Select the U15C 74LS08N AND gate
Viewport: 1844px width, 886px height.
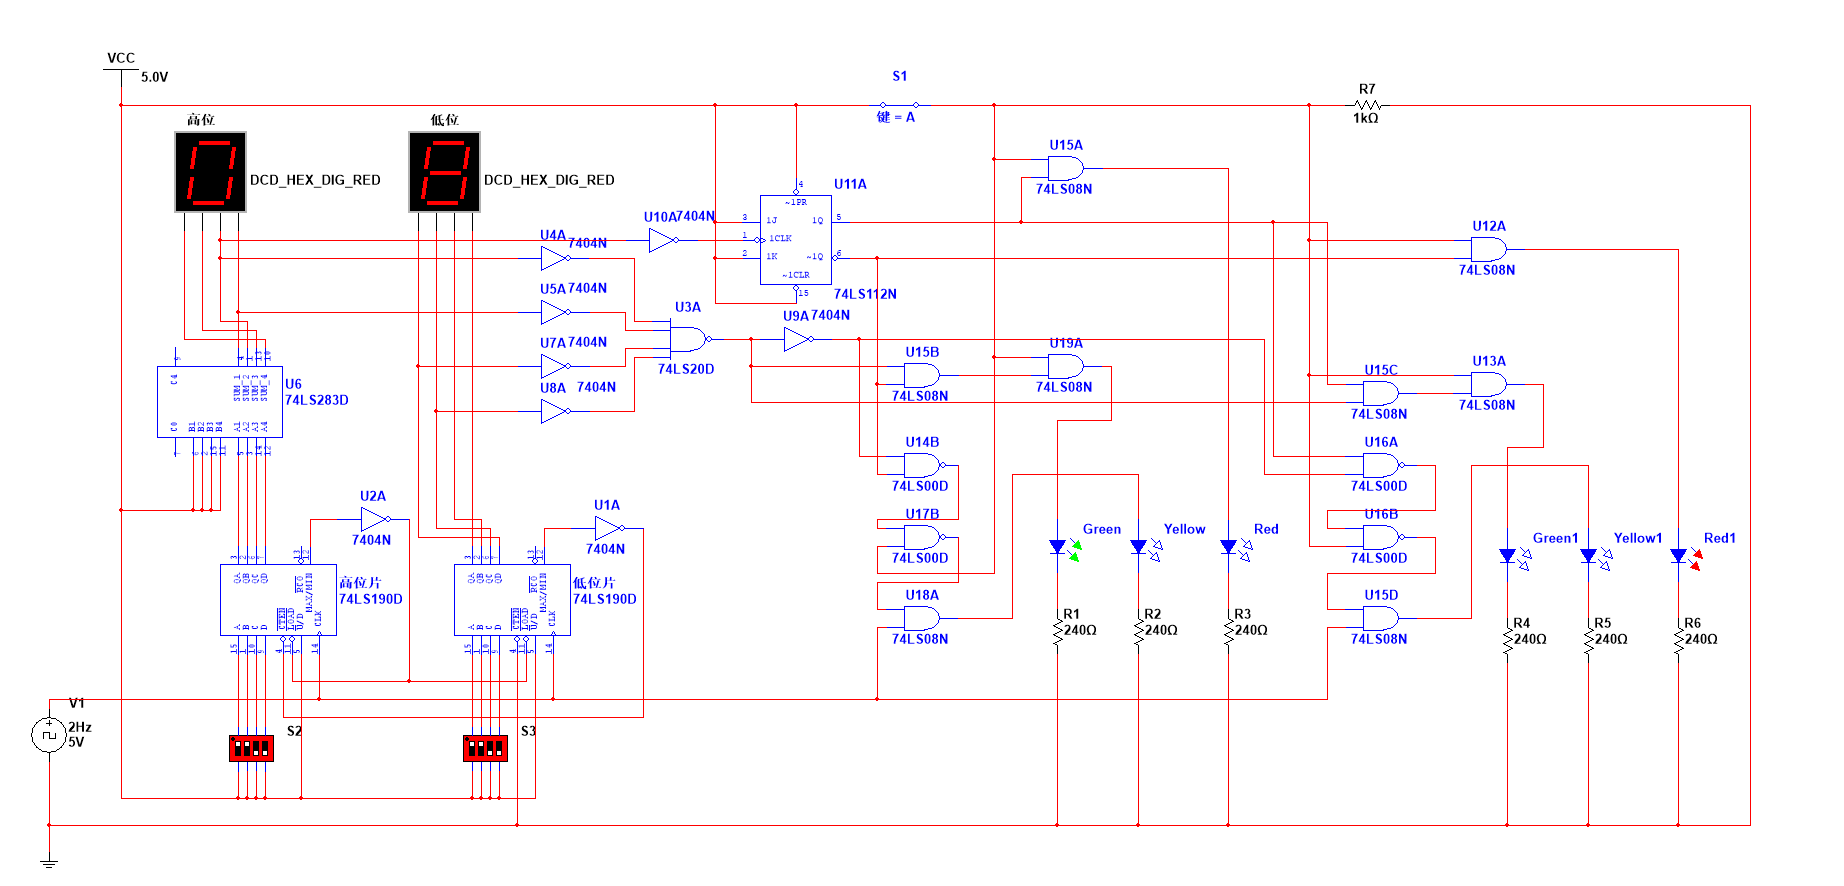click(x=1381, y=393)
